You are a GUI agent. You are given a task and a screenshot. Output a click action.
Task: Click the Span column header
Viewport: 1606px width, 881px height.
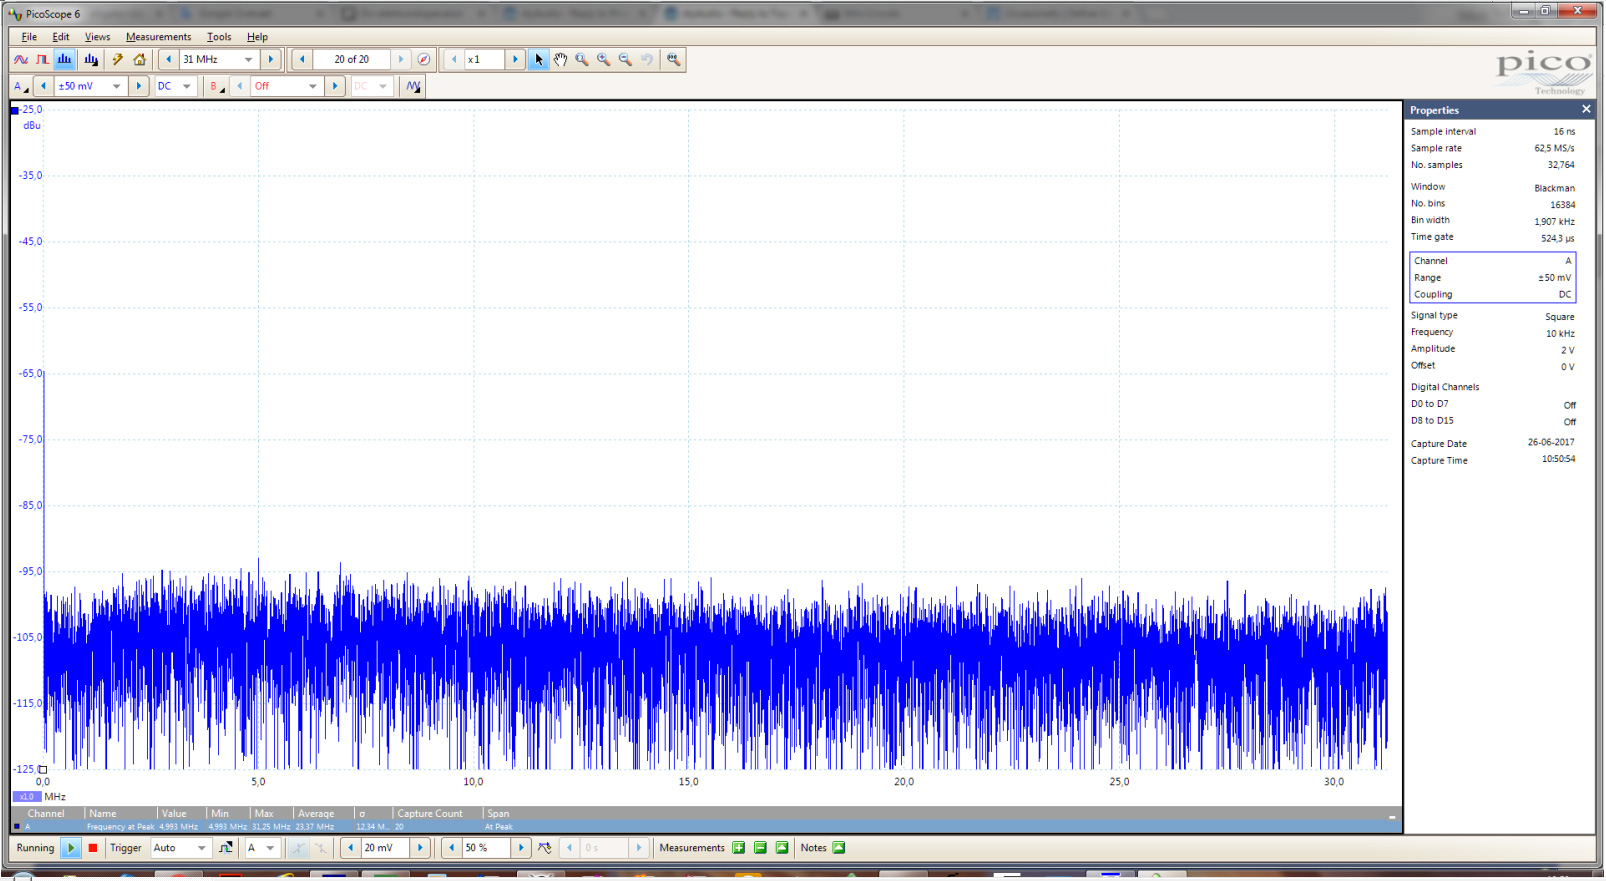tap(498, 814)
